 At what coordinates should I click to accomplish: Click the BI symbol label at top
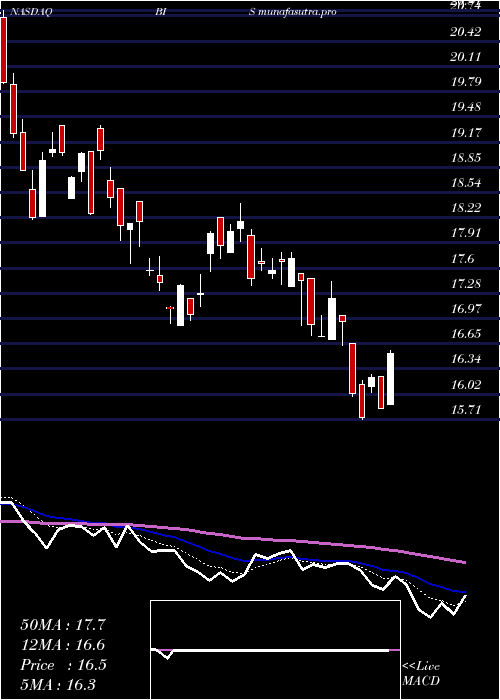click(161, 12)
